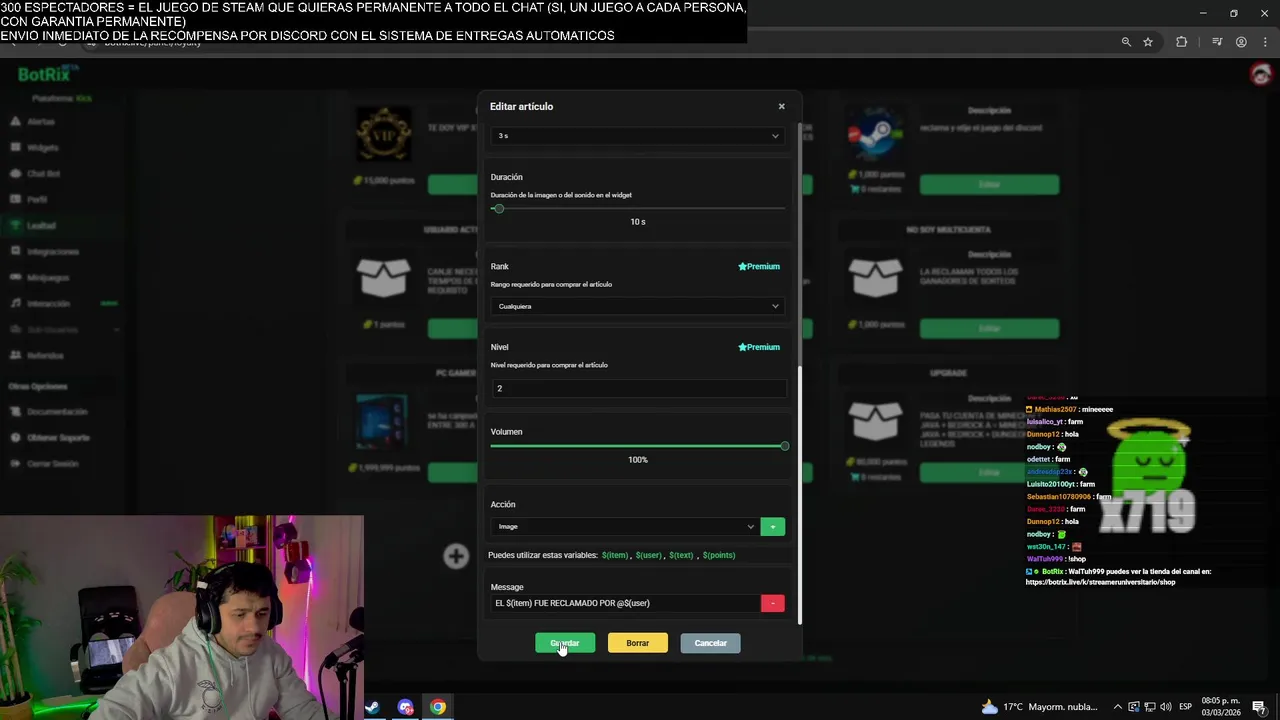1280x720 pixels.
Task: Open the Chrome extensions puzzle icon
Action: click(1182, 42)
